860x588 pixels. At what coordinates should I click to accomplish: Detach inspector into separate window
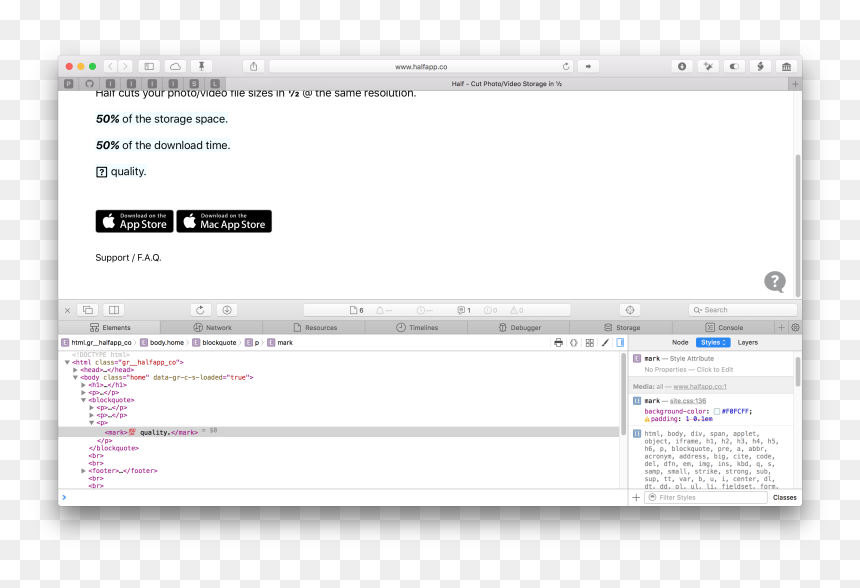(88, 310)
